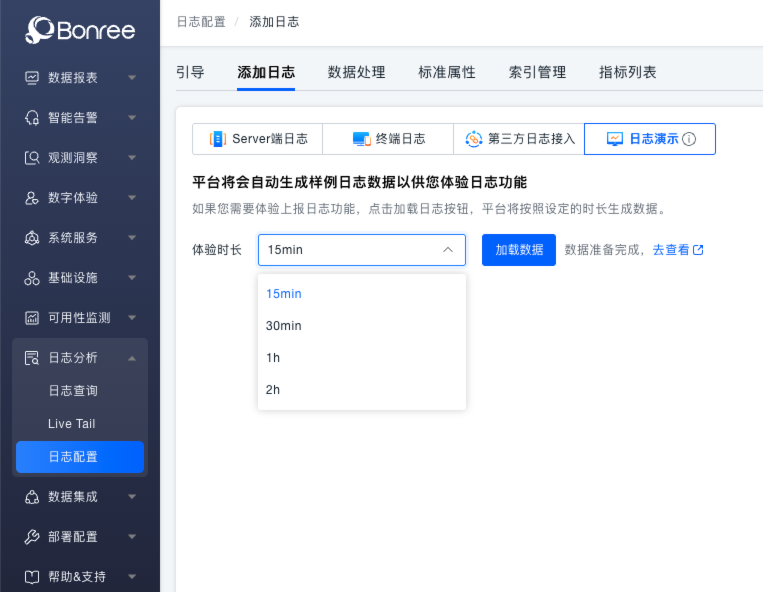Select the 第三方日志接入 option
Viewport: 763px width, 592px height.
point(518,139)
